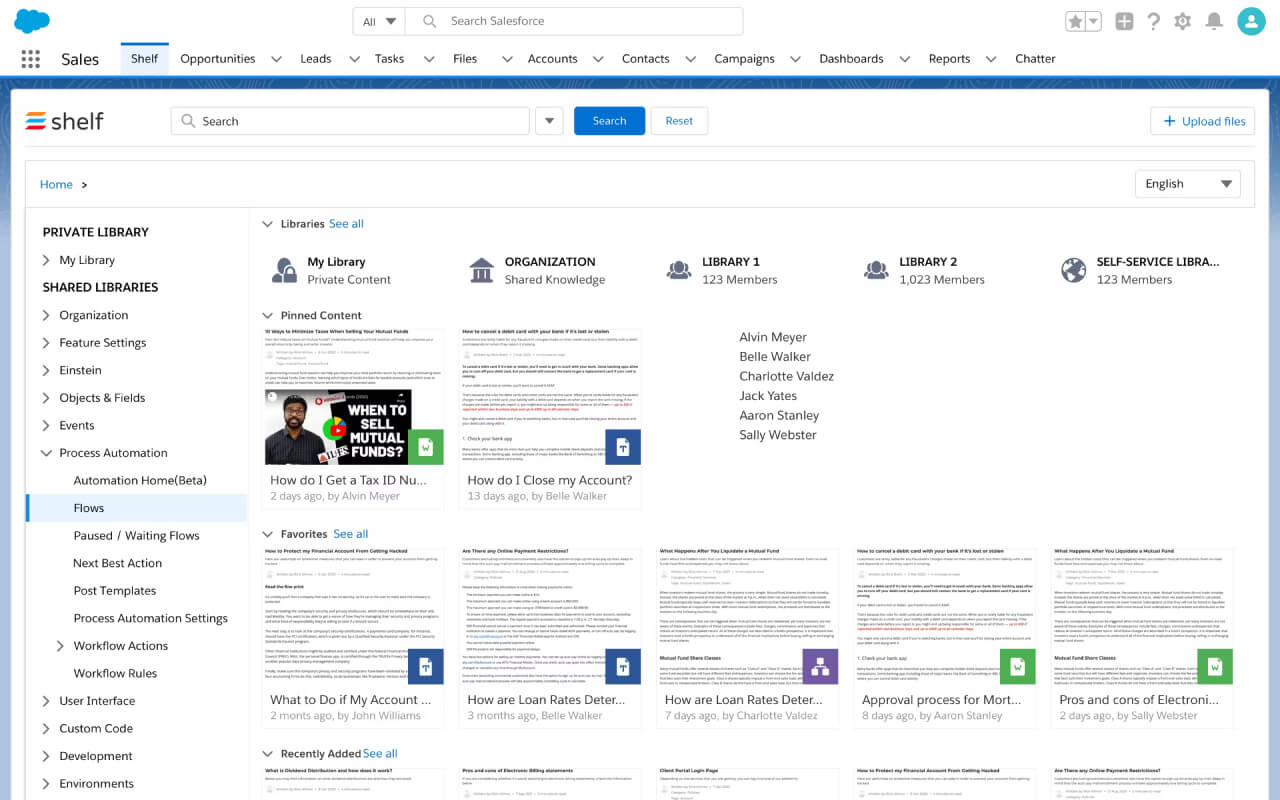Click See all next to Favorites

(350, 534)
